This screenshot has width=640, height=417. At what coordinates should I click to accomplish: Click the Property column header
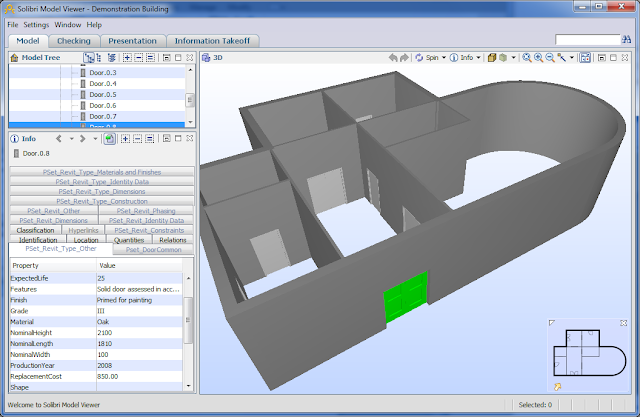[53, 266]
